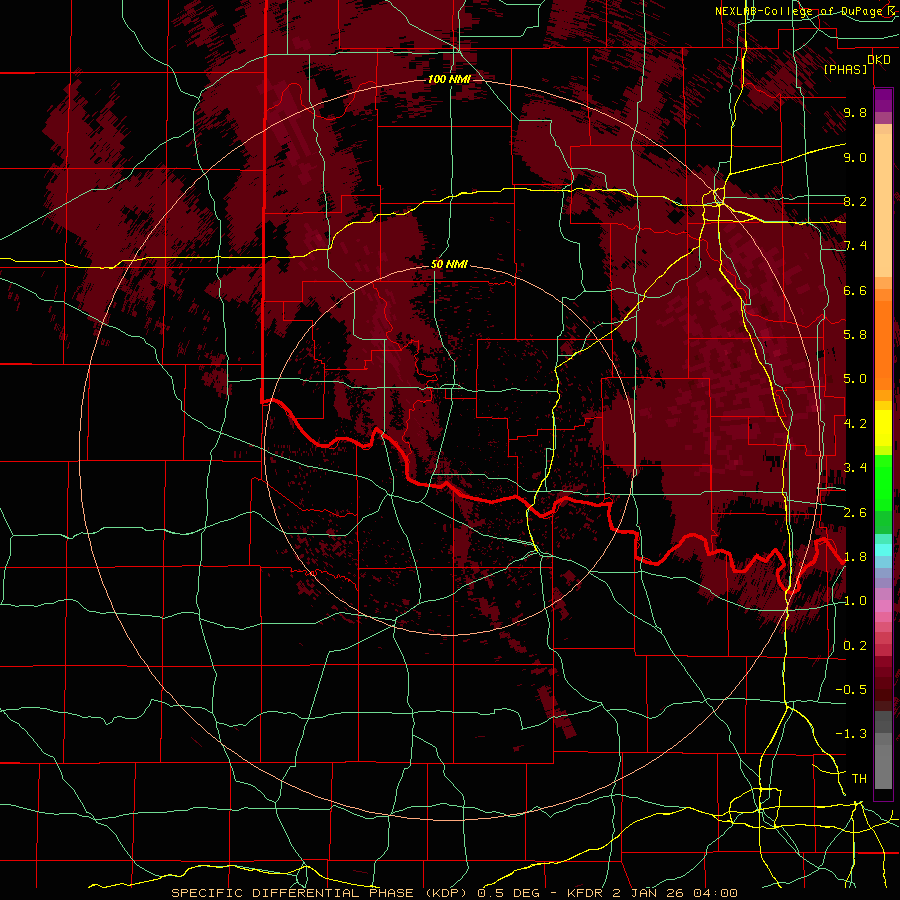This screenshot has height=900, width=900.
Task: Click the gray bottom segment of the color bar
Action: pyautogui.click(x=883, y=766)
